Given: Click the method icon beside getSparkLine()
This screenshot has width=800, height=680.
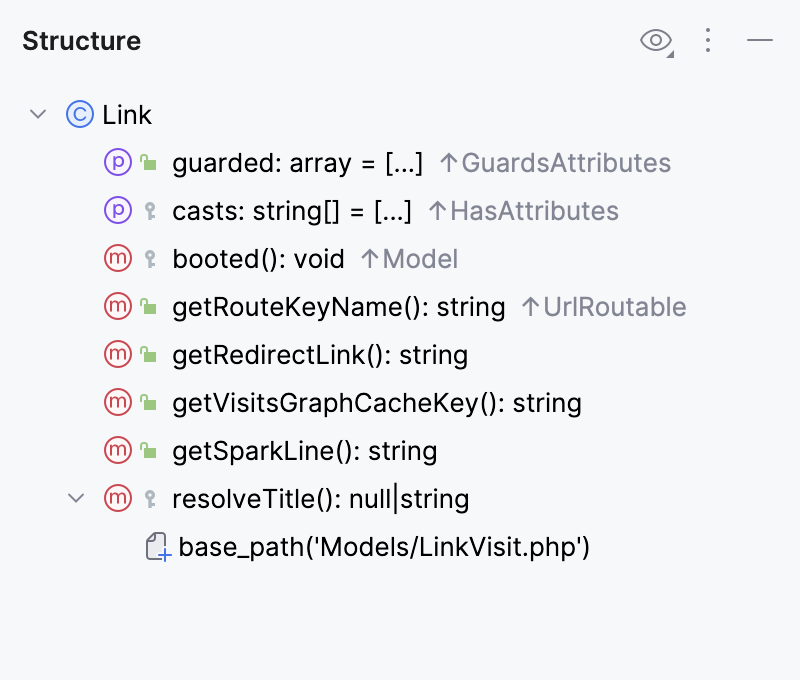Looking at the screenshot, I should (117, 450).
